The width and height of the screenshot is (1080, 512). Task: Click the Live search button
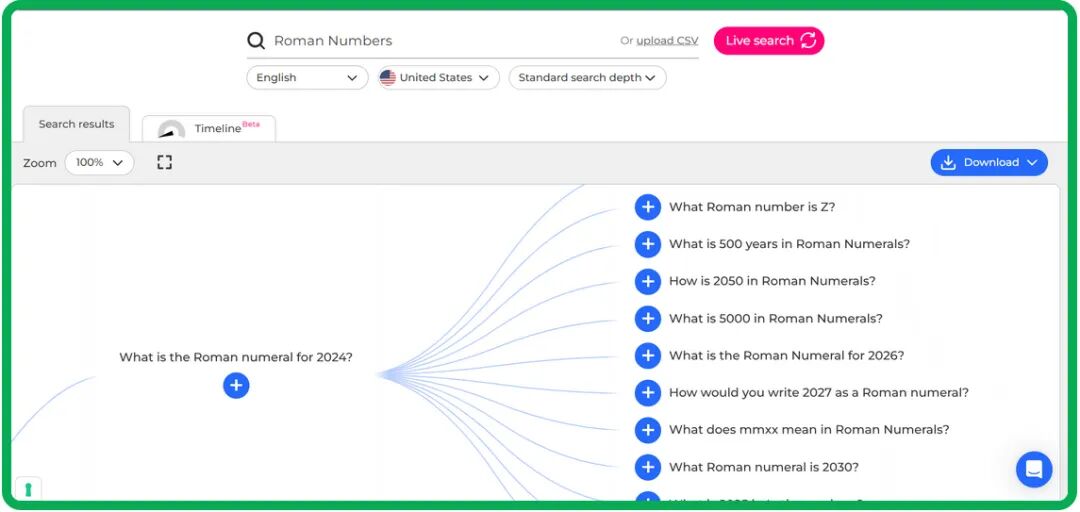point(768,41)
